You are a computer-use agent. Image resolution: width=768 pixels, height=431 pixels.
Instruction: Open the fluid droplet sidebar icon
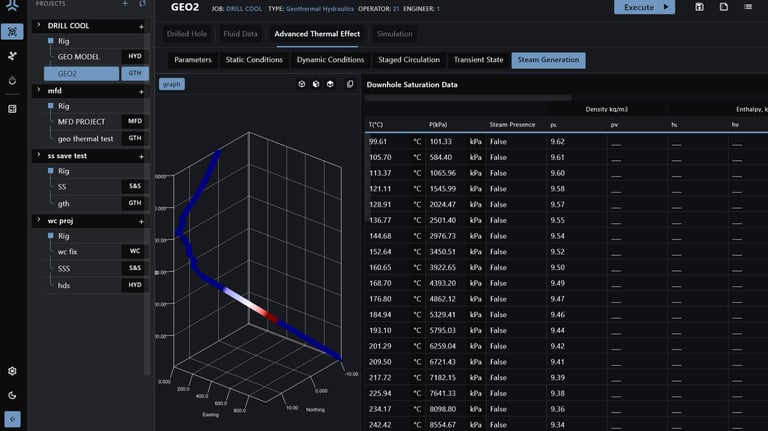pos(12,80)
